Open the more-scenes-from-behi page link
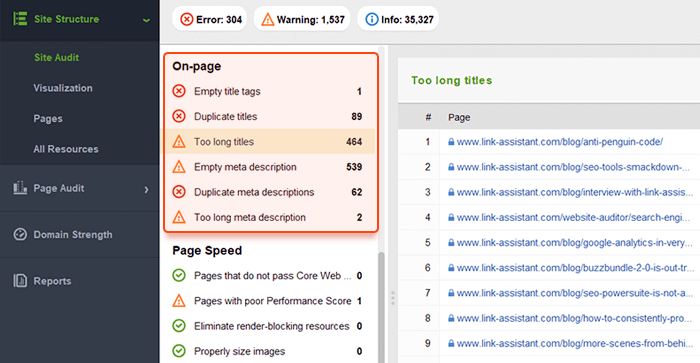700x363 pixels. pos(575,343)
